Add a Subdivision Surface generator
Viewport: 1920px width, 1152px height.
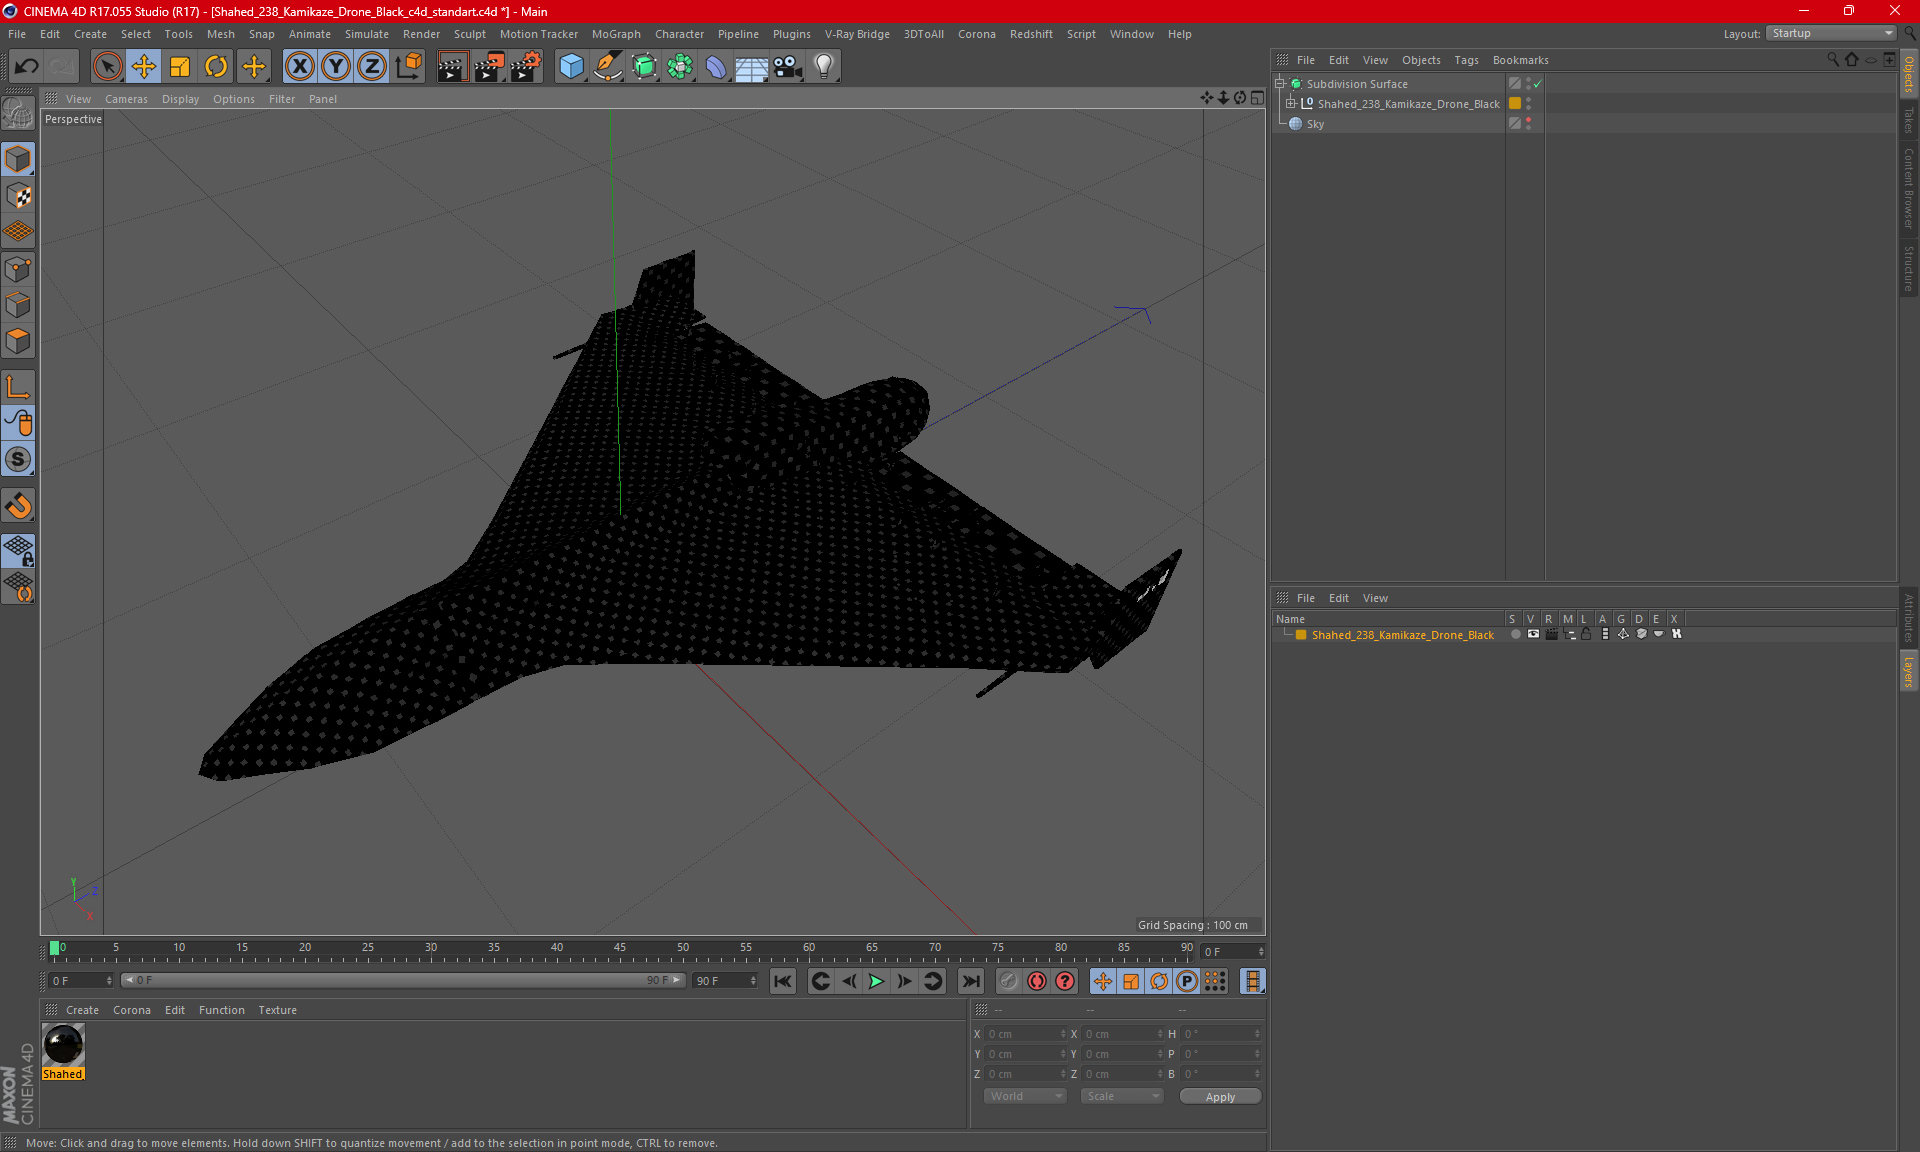tap(644, 67)
